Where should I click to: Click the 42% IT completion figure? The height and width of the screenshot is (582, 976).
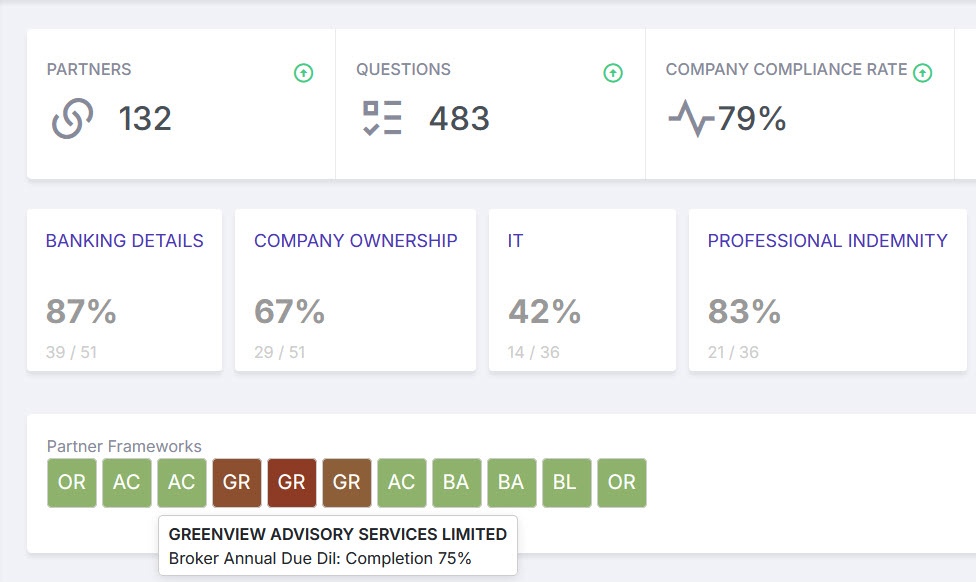click(544, 312)
